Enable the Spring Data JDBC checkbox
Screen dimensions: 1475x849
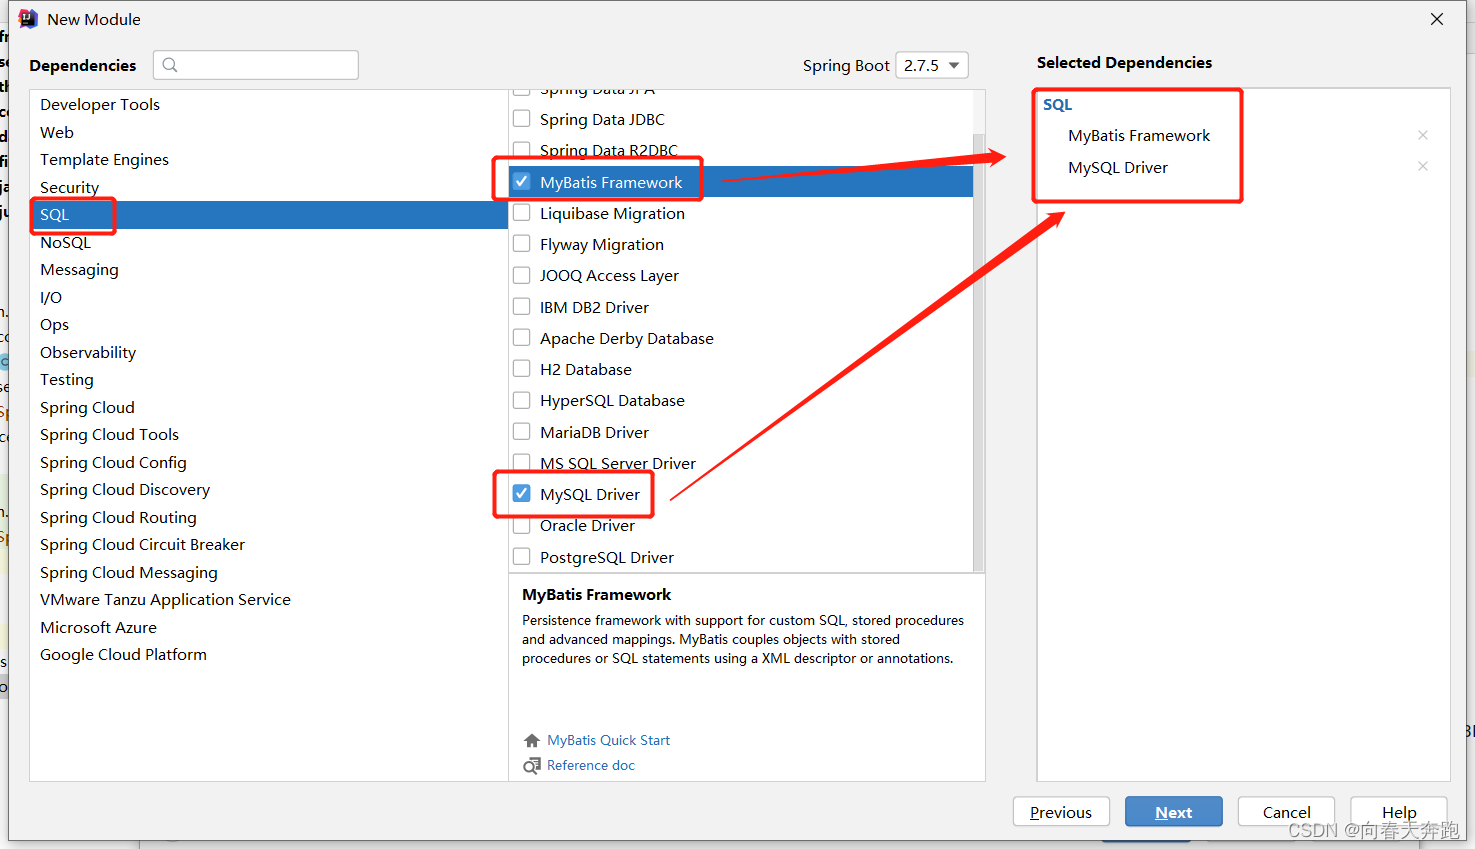(522, 119)
